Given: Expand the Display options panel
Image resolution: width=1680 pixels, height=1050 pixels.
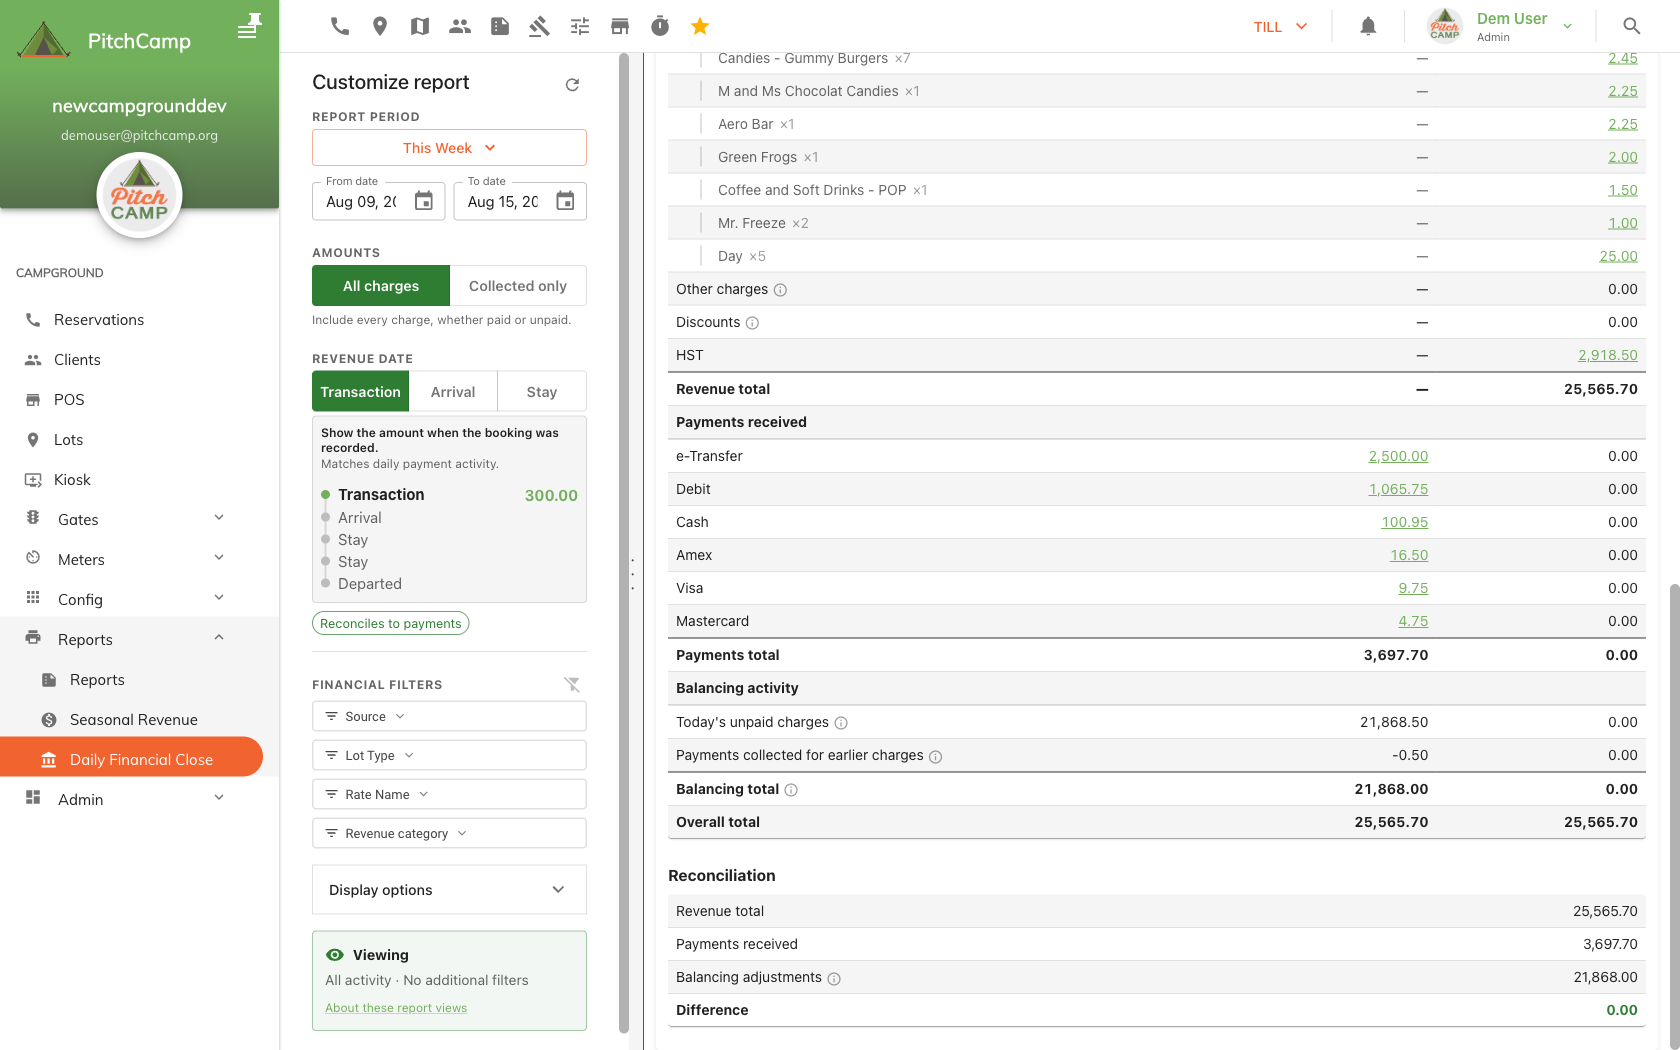Looking at the screenshot, I should coord(449,890).
